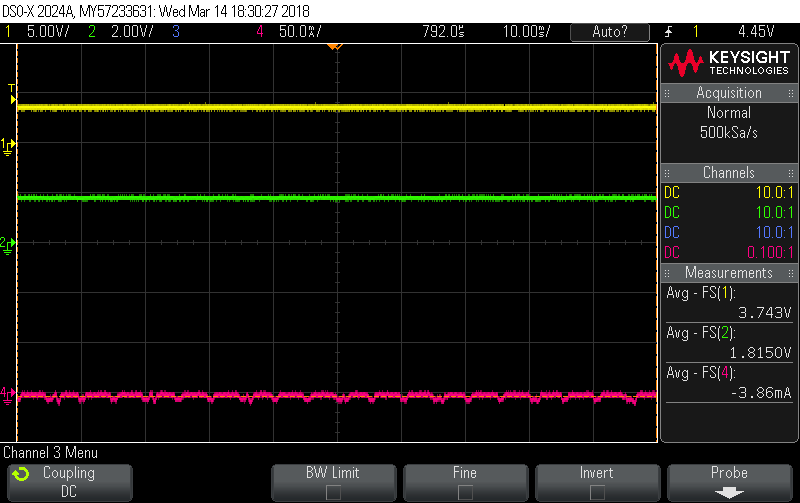Screen dimensions: 800x503
Task: Select channel 2 scale 2.00V/
Action: coord(132,32)
